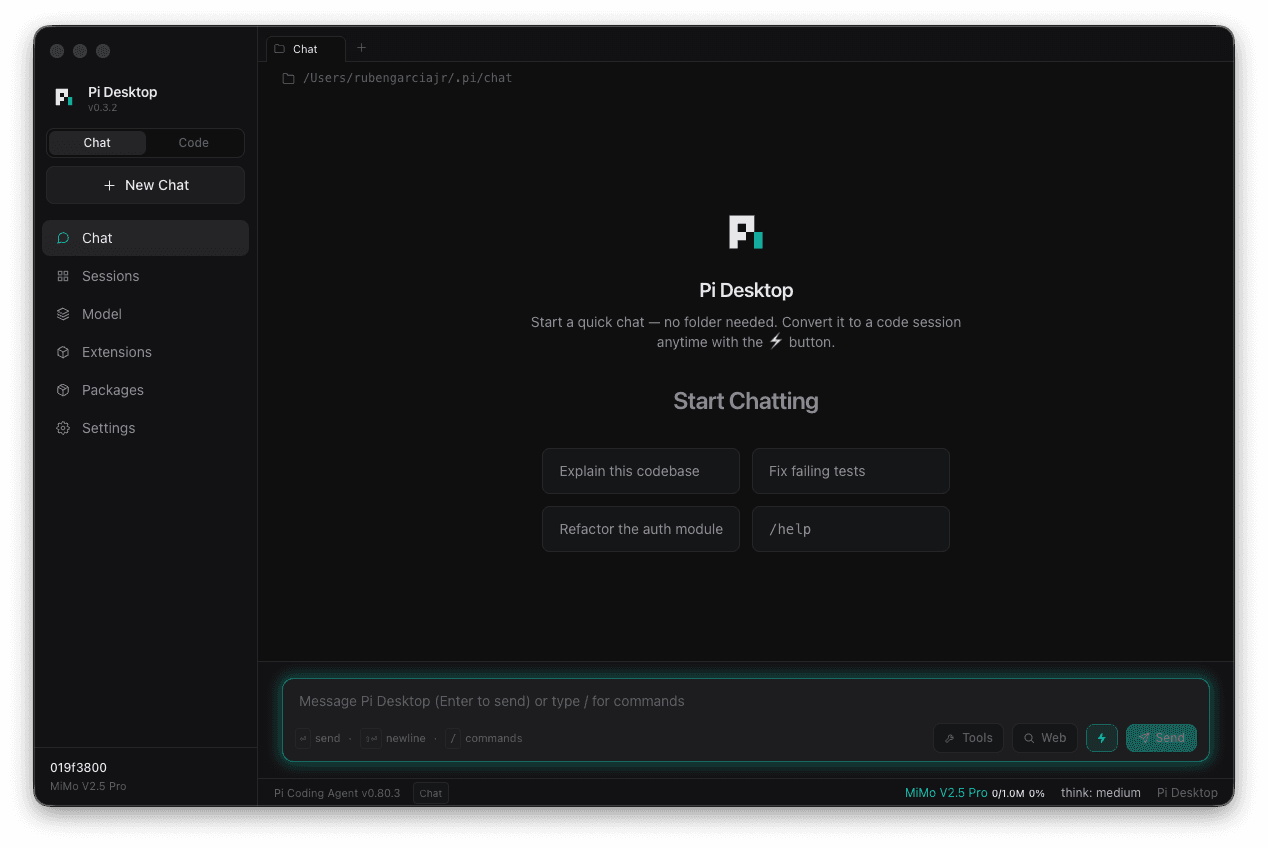Start a New Chat
This screenshot has height=848, width=1268.
(x=145, y=185)
